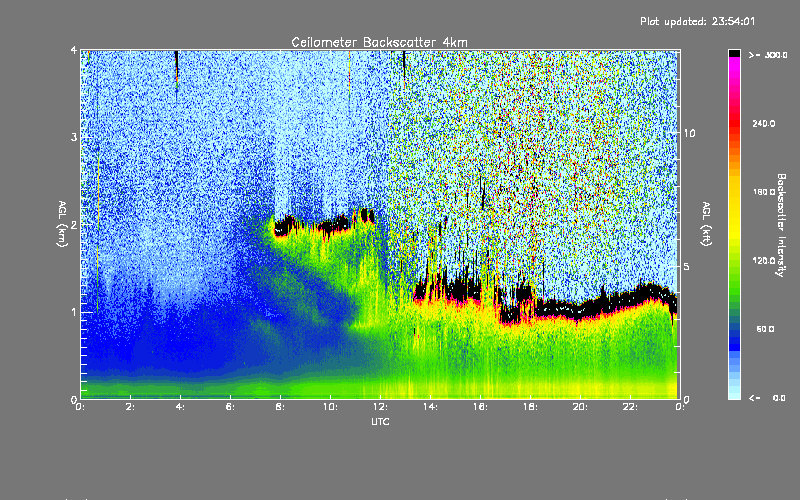Image resolution: width=800 pixels, height=500 pixels.
Task: Click the '10:' tick on UTC axis
Action: tap(330, 407)
